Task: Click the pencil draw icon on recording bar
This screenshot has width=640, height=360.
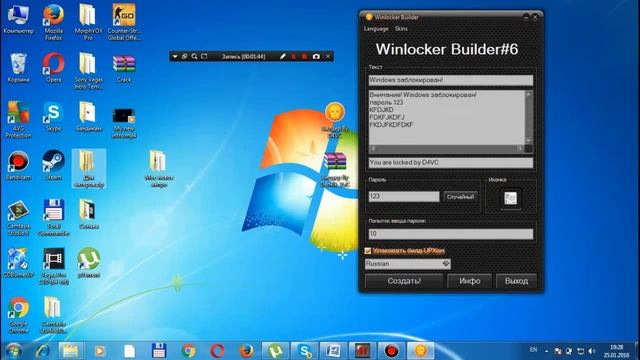Action: coord(282,56)
